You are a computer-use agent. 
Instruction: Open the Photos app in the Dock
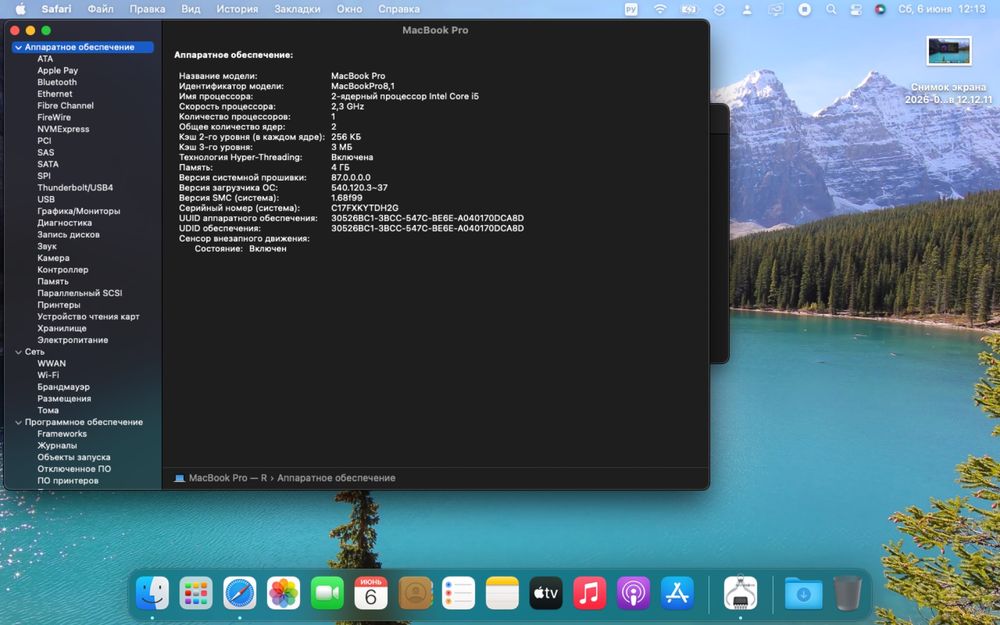[x=283, y=593]
